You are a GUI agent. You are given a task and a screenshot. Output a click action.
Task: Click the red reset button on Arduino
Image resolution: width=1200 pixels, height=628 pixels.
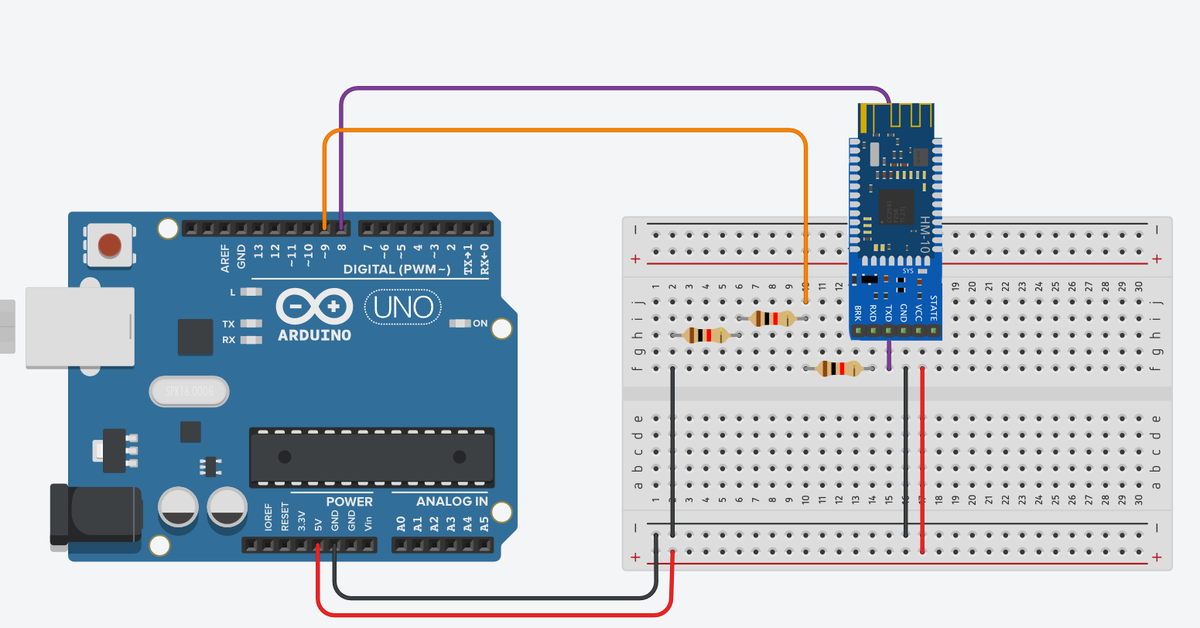coord(112,245)
